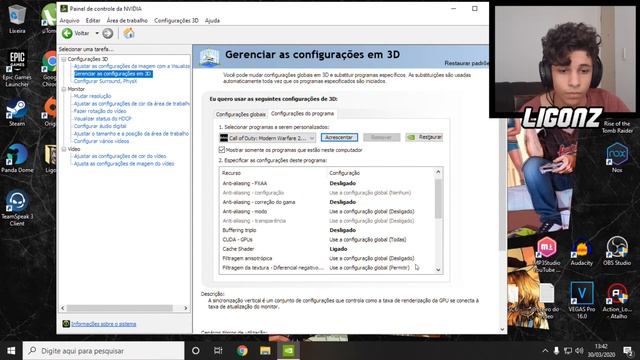Select Filtragem anisotrópica setting row
Image resolution: width=640 pixels, height=360 pixels.
[x=327, y=258]
